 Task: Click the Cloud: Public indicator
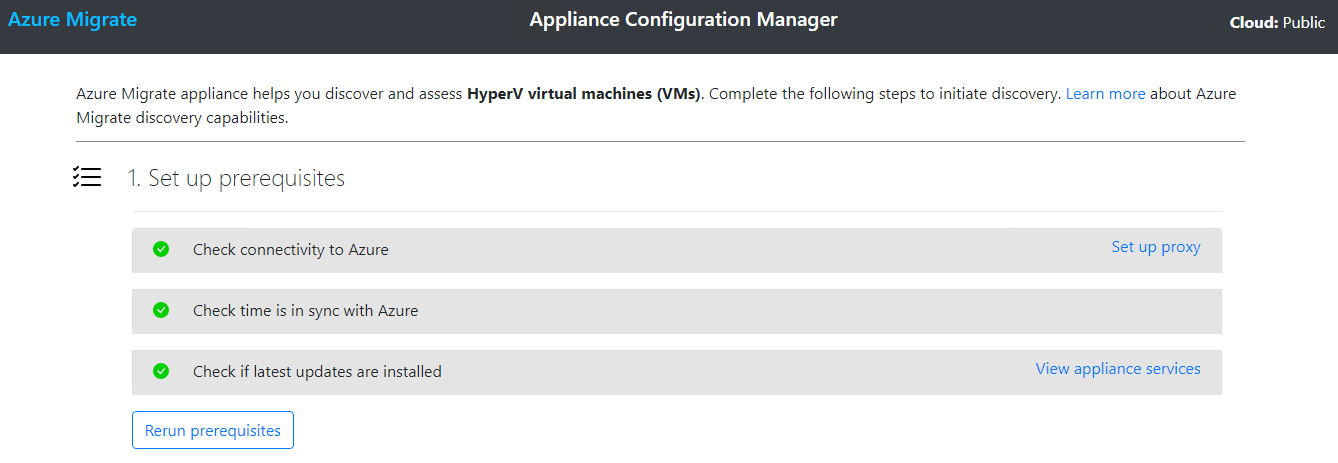pyautogui.click(x=1276, y=23)
